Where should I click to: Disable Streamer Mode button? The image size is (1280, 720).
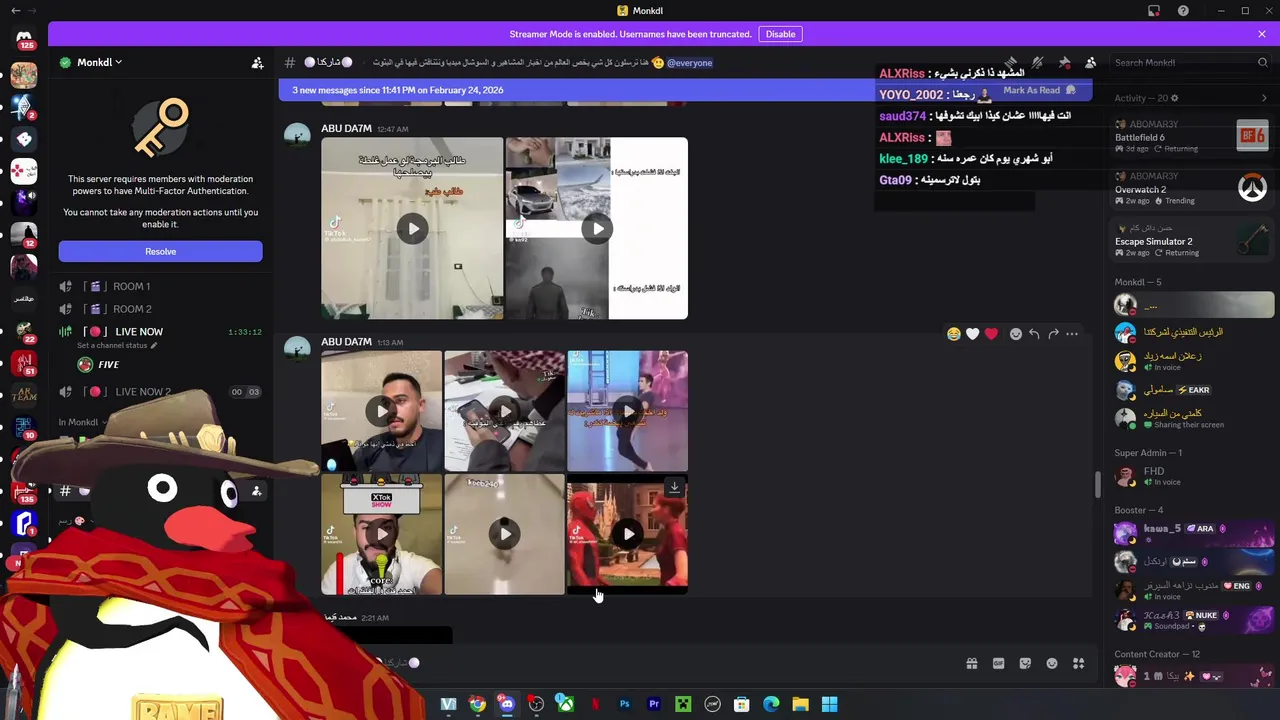click(x=780, y=34)
